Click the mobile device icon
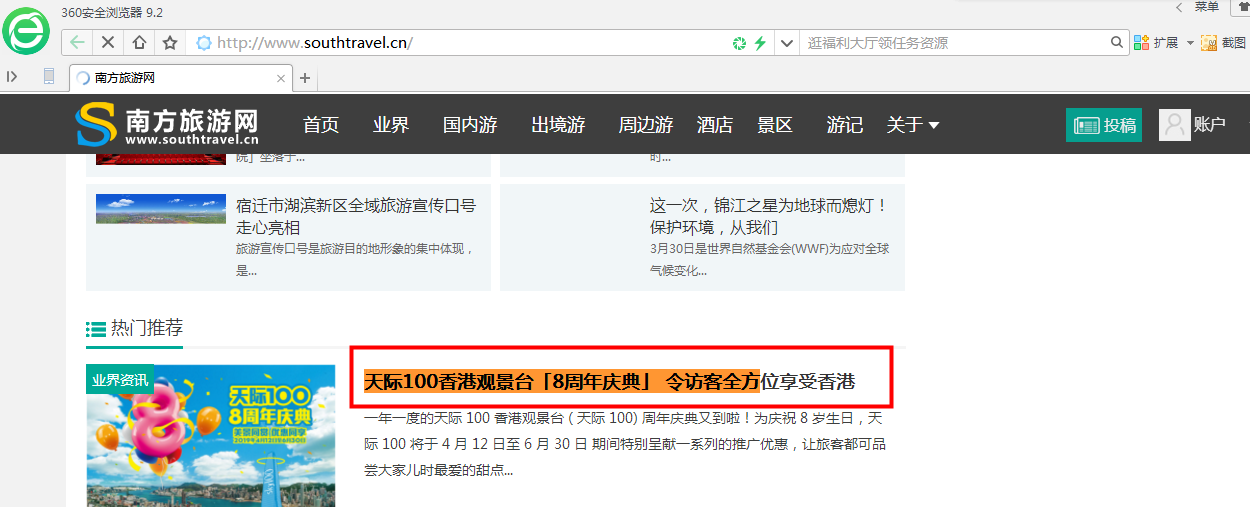Viewport: 1250px width, 507px height. [49, 77]
